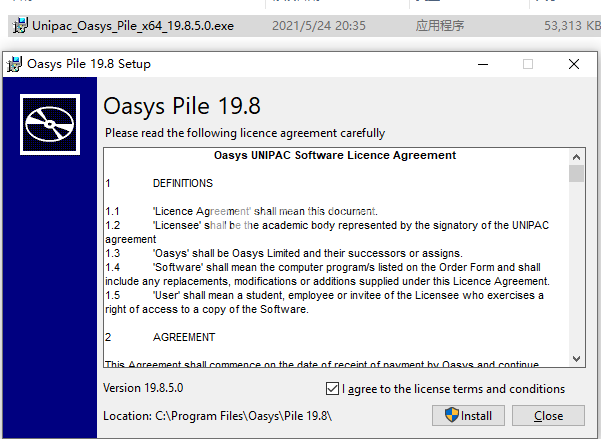Click the licence scrollbar down arrow
This screenshot has height=439, width=601.
(x=576, y=358)
